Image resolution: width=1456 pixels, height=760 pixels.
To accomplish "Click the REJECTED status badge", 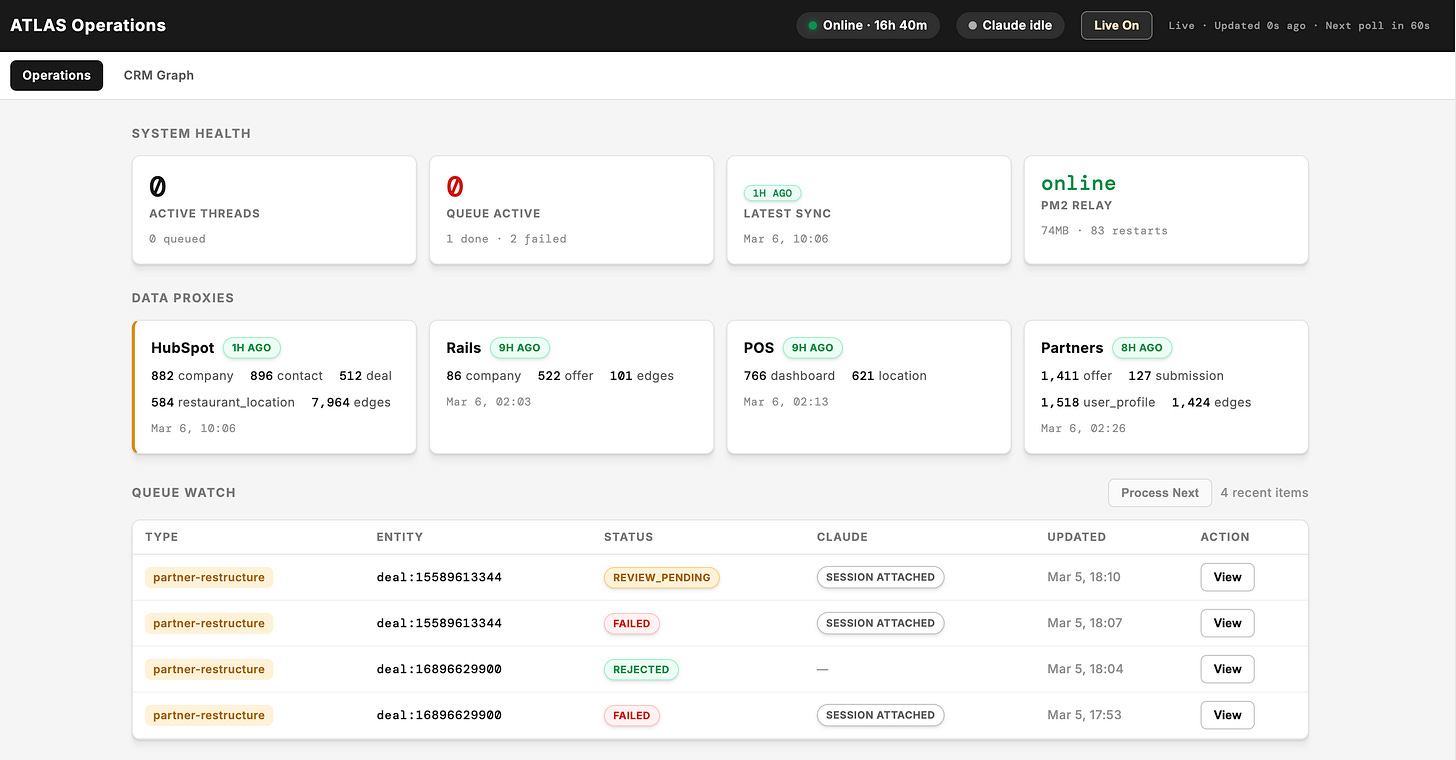I will (x=641, y=669).
